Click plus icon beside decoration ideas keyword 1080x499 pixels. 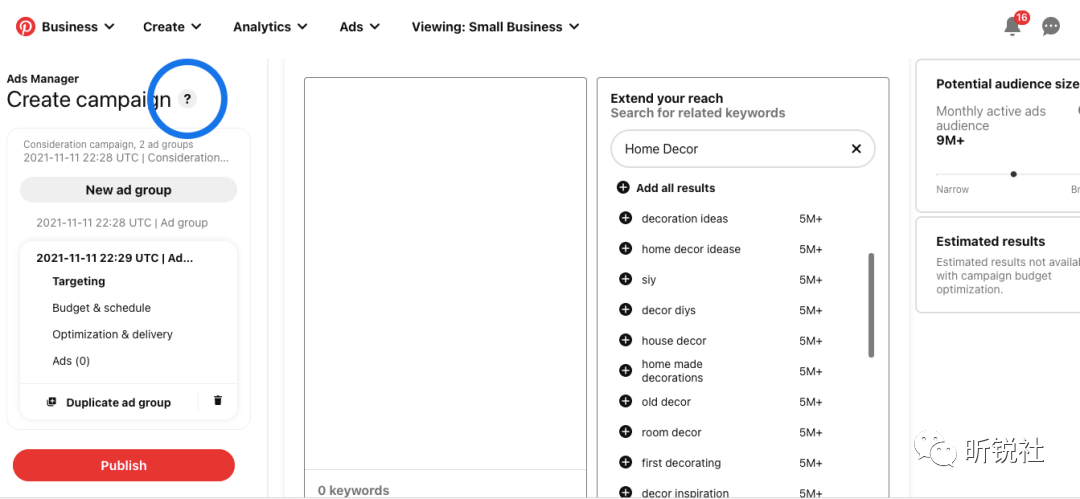[625, 218]
